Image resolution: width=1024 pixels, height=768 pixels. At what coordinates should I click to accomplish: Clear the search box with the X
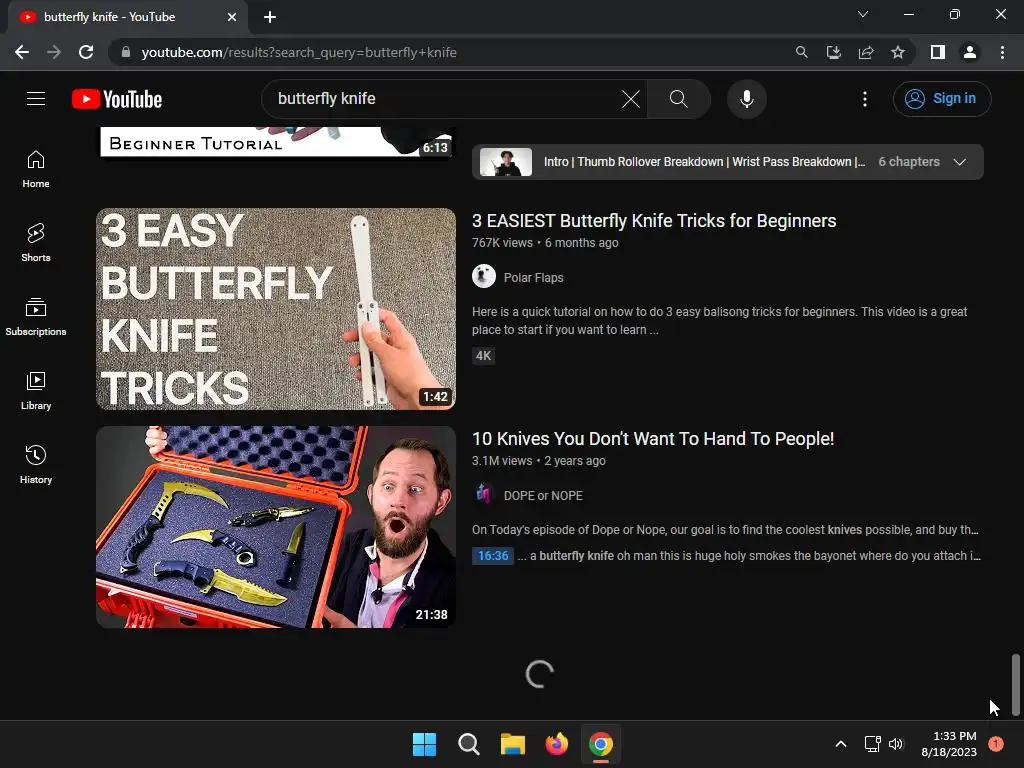[630, 99]
